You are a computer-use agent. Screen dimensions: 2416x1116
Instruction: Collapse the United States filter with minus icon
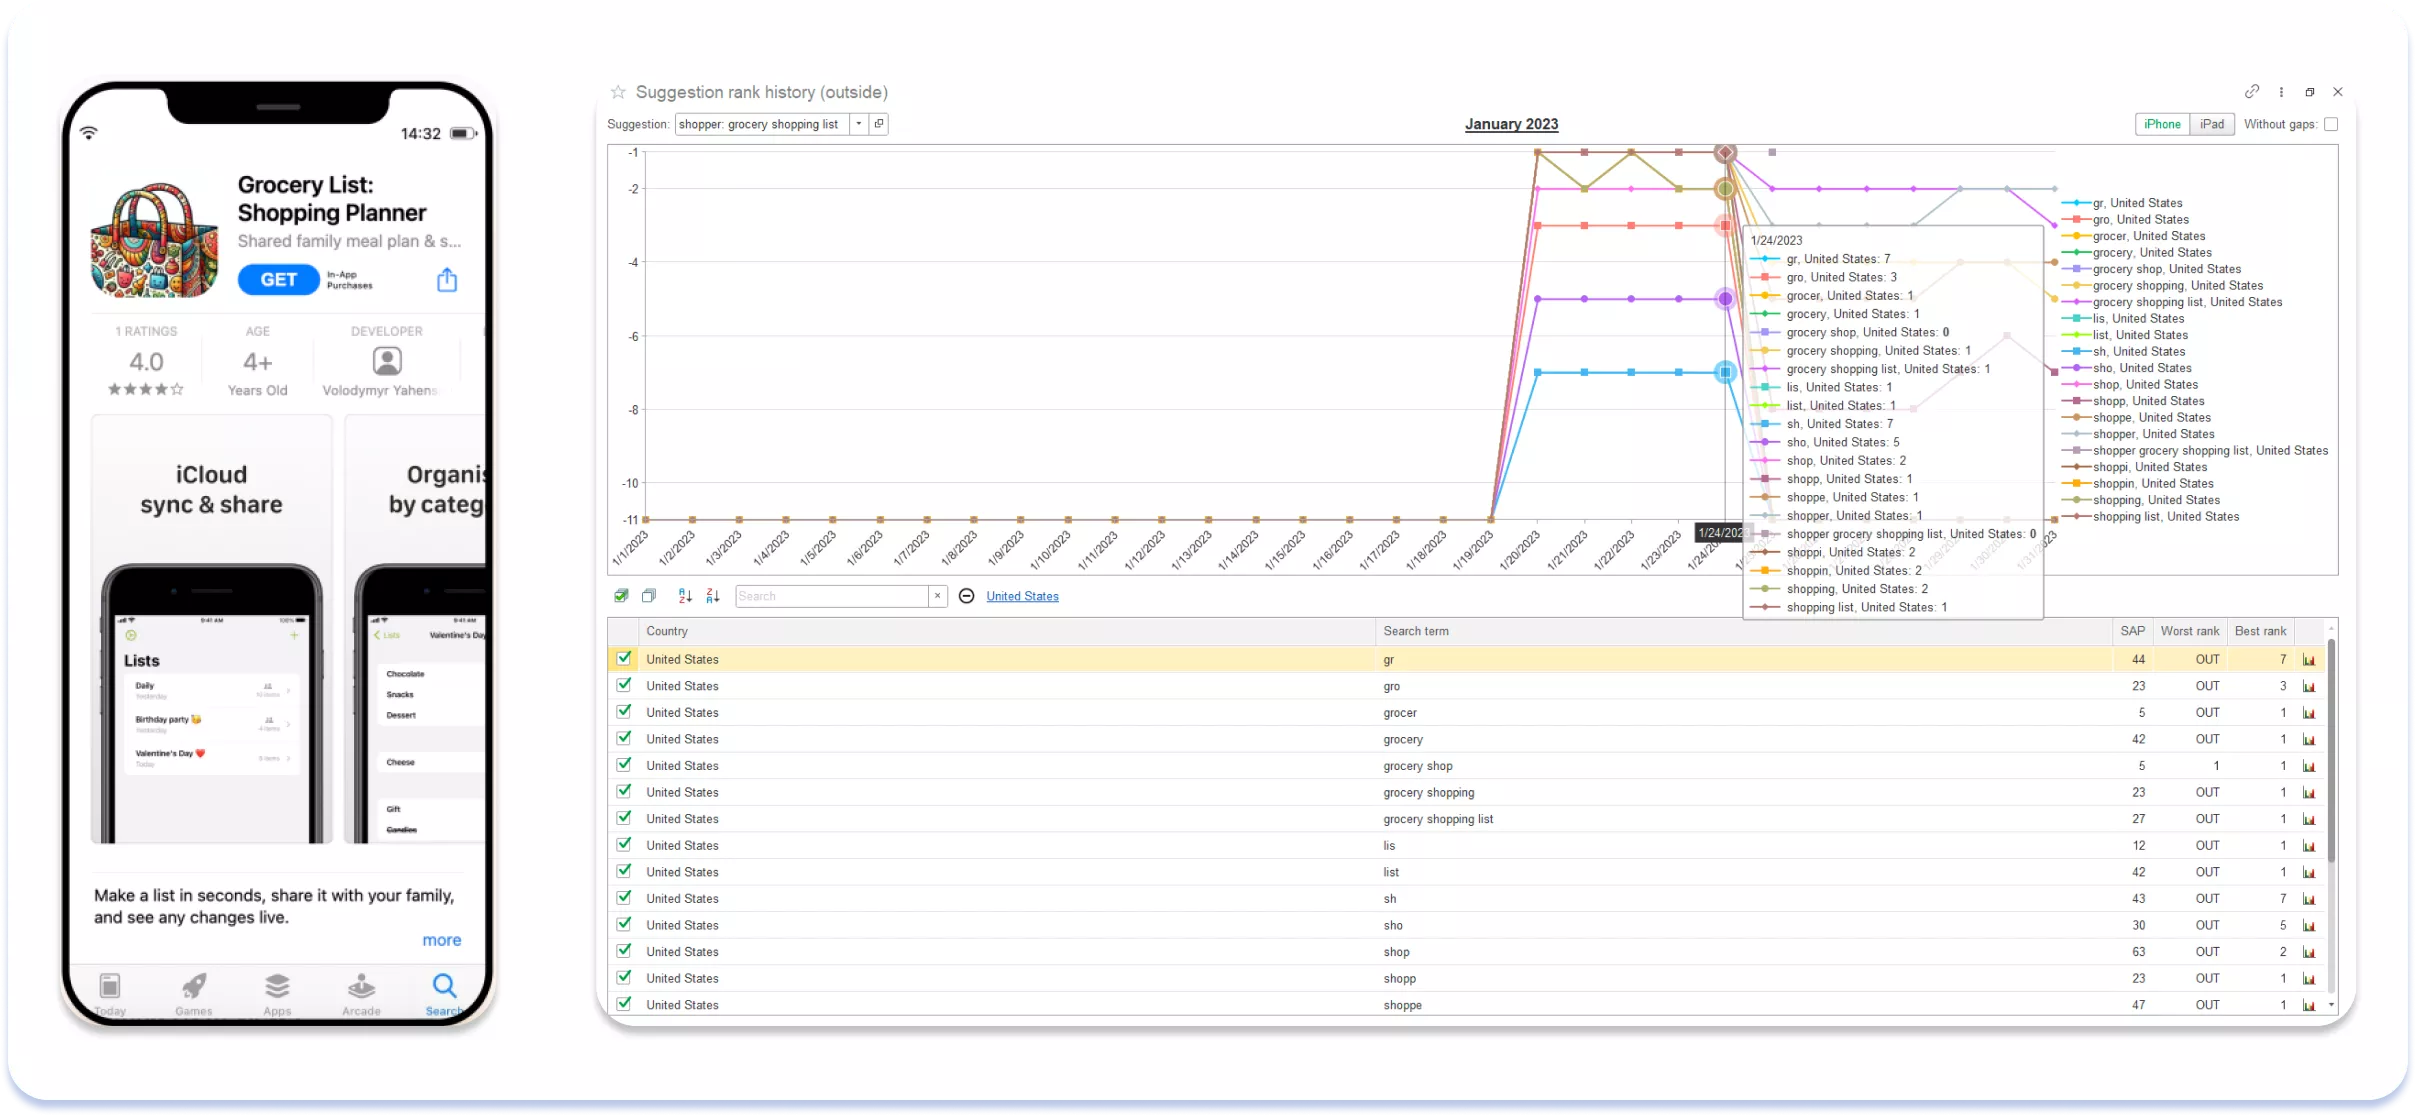click(966, 596)
